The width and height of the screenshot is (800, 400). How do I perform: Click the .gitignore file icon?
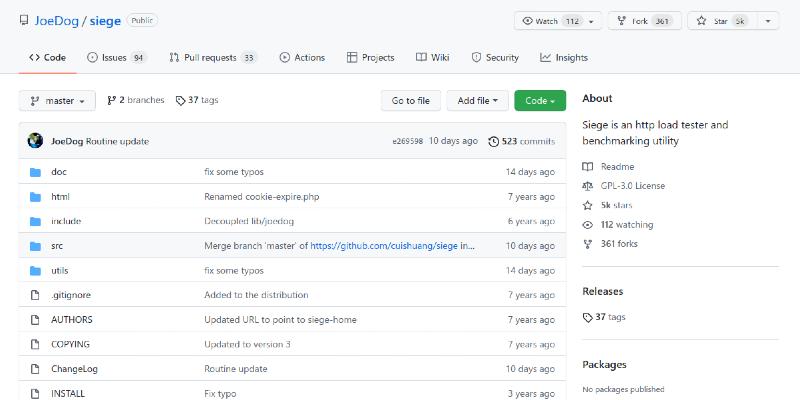pos(35,295)
